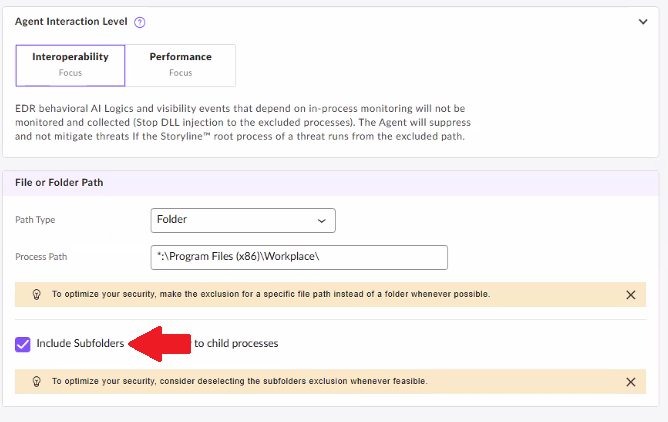
Task: Click the 'to child processes' text
Action: pyautogui.click(x=236, y=343)
